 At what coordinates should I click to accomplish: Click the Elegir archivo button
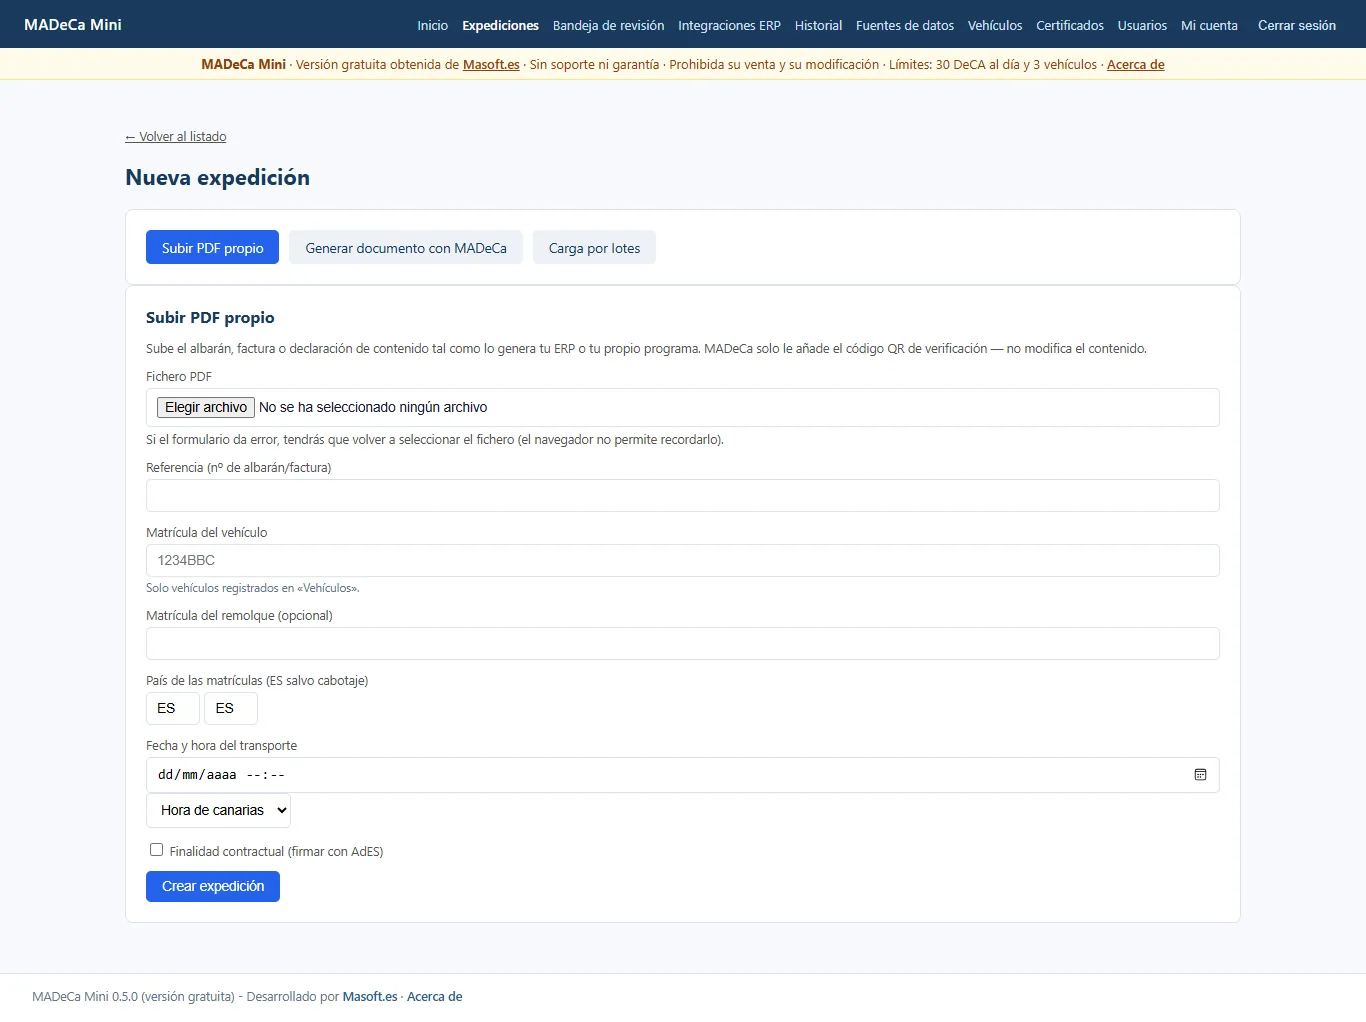(206, 407)
